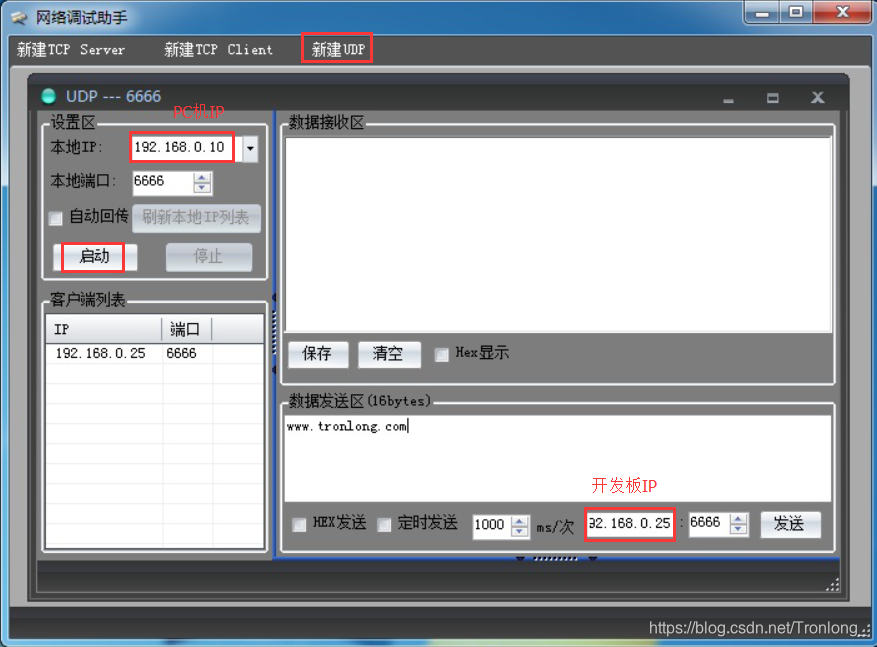Image resolution: width=877 pixels, height=647 pixels.
Task: Click the 清空 button
Action: [388, 354]
